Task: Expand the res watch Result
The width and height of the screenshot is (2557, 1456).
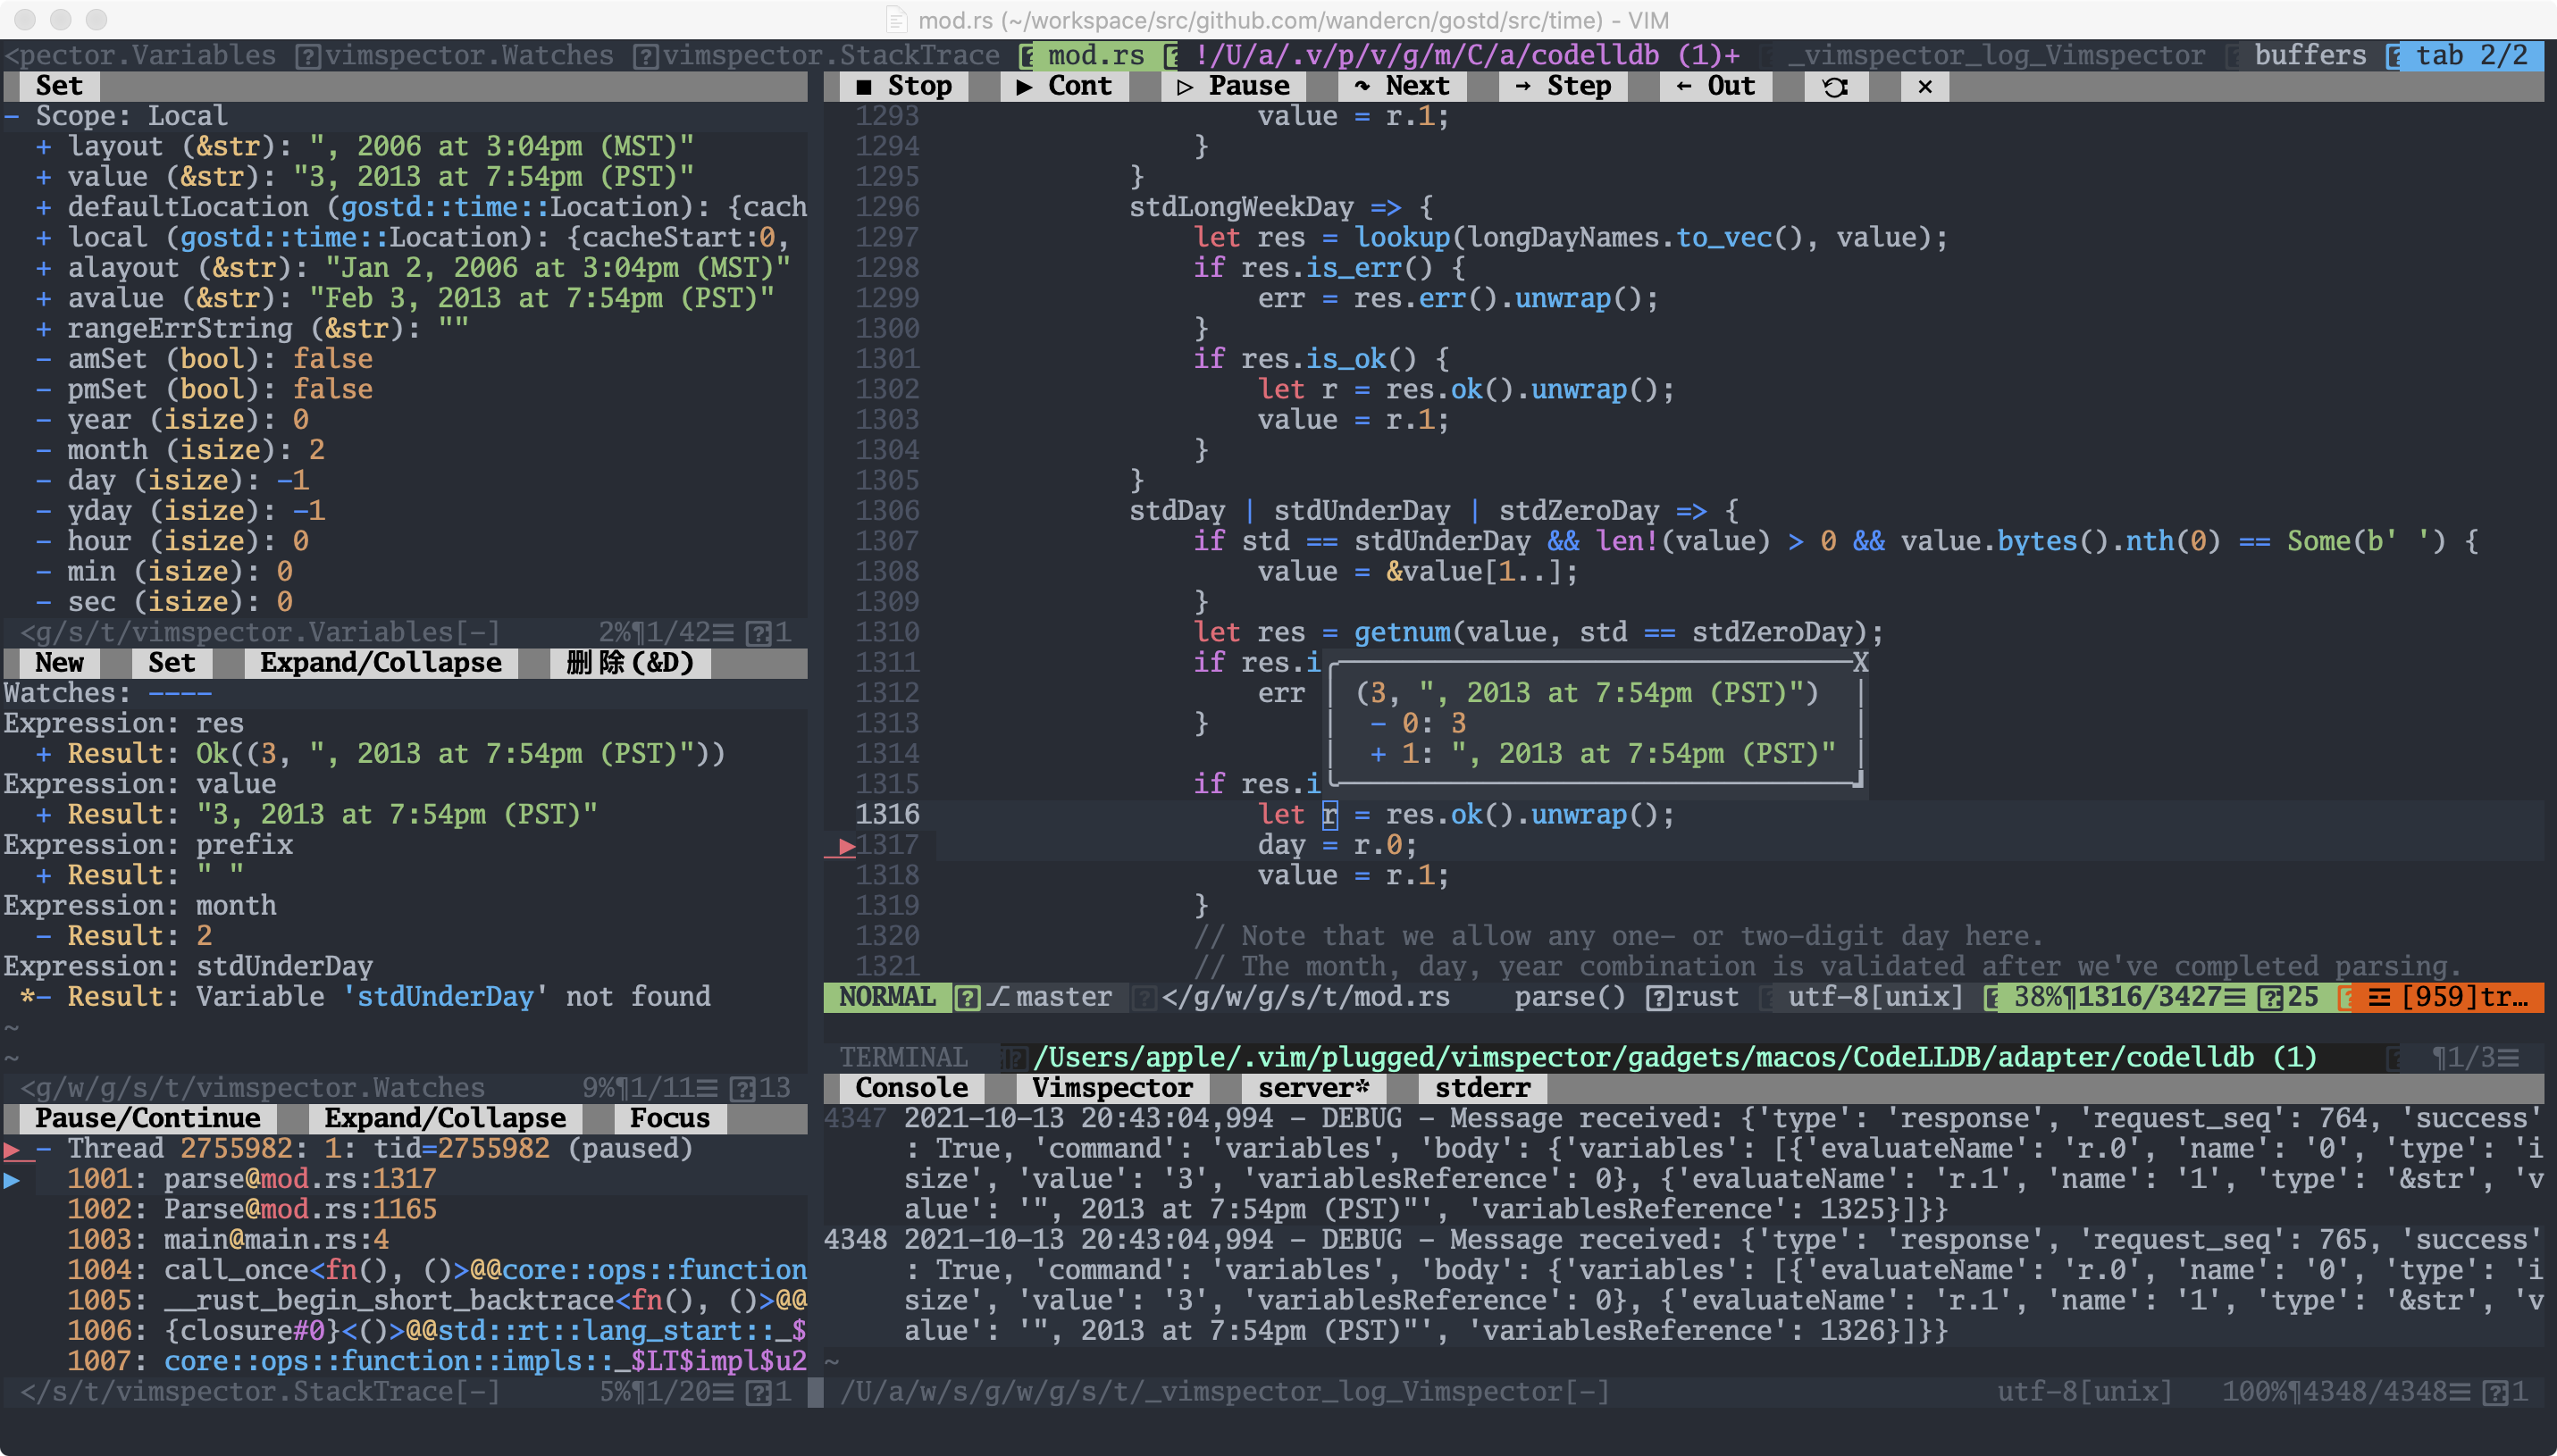Action: tap(43, 754)
